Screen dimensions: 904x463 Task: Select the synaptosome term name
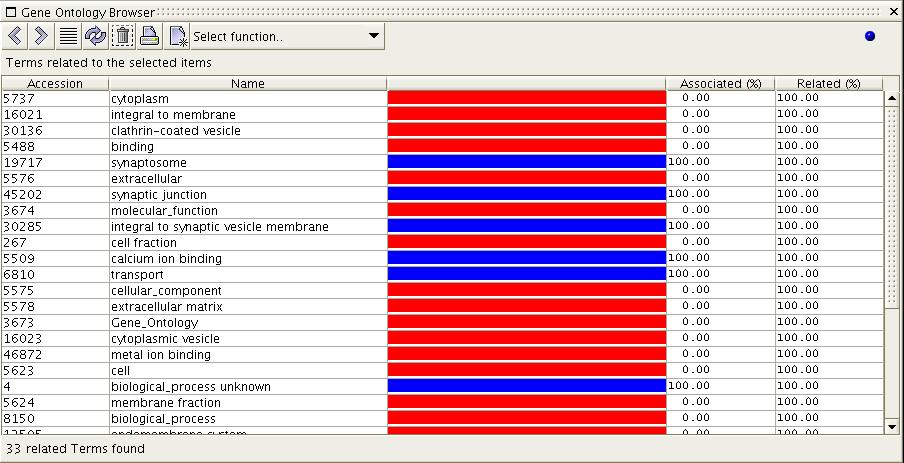coord(149,163)
